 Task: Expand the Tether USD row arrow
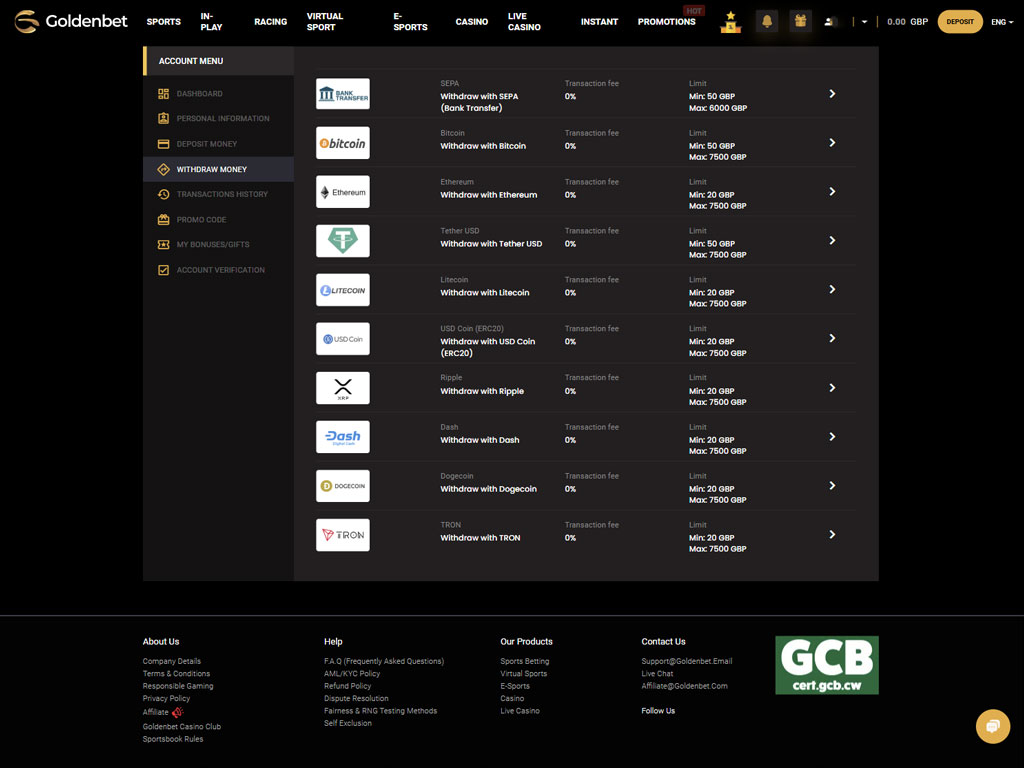(x=832, y=241)
